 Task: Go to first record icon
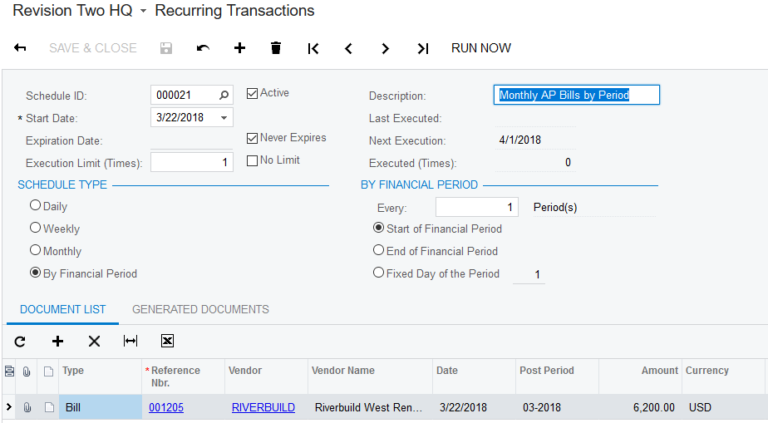[313, 48]
